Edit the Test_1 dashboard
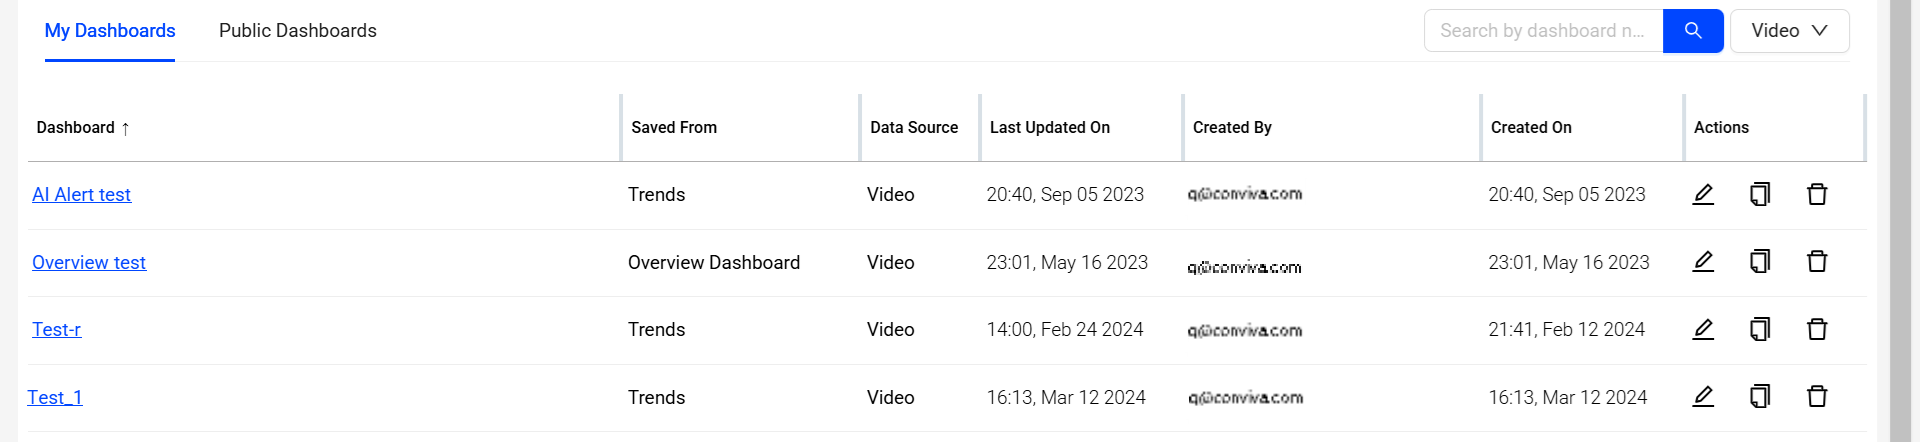The image size is (1920, 442). [x=1703, y=397]
